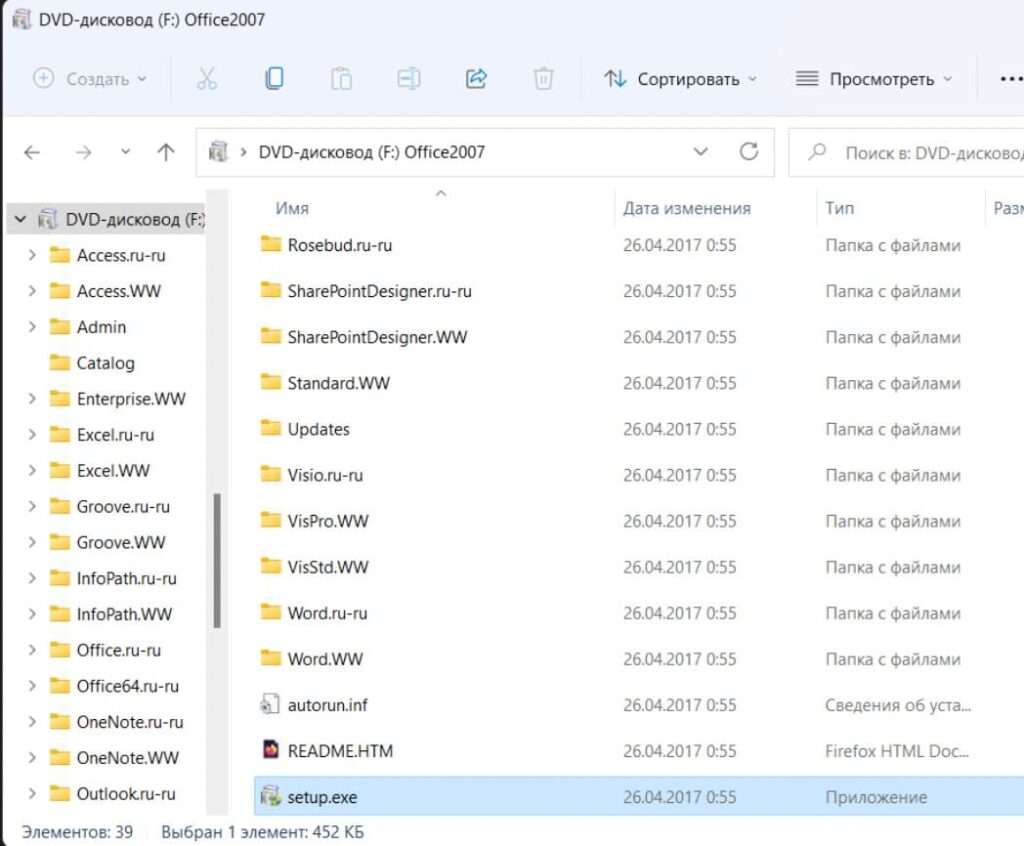Open the Создать dropdown
Screen dimensions: 1024x846
pos(90,79)
